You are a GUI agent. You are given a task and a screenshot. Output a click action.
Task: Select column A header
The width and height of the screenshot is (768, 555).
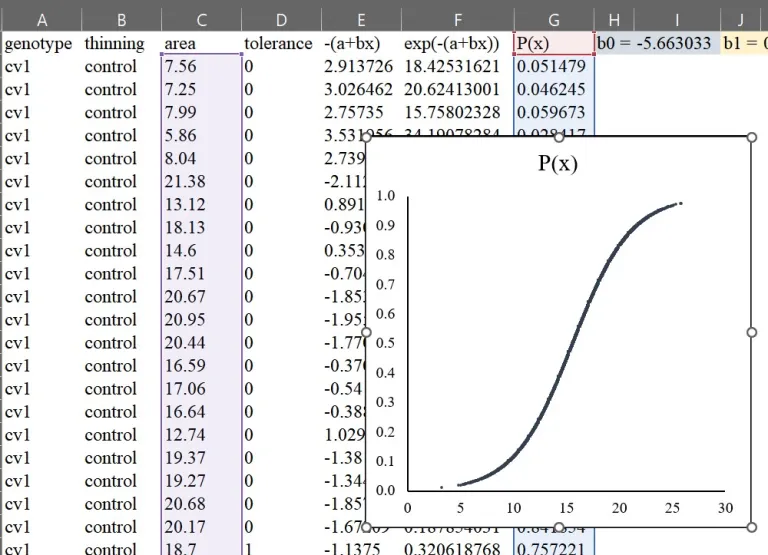click(41, 19)
